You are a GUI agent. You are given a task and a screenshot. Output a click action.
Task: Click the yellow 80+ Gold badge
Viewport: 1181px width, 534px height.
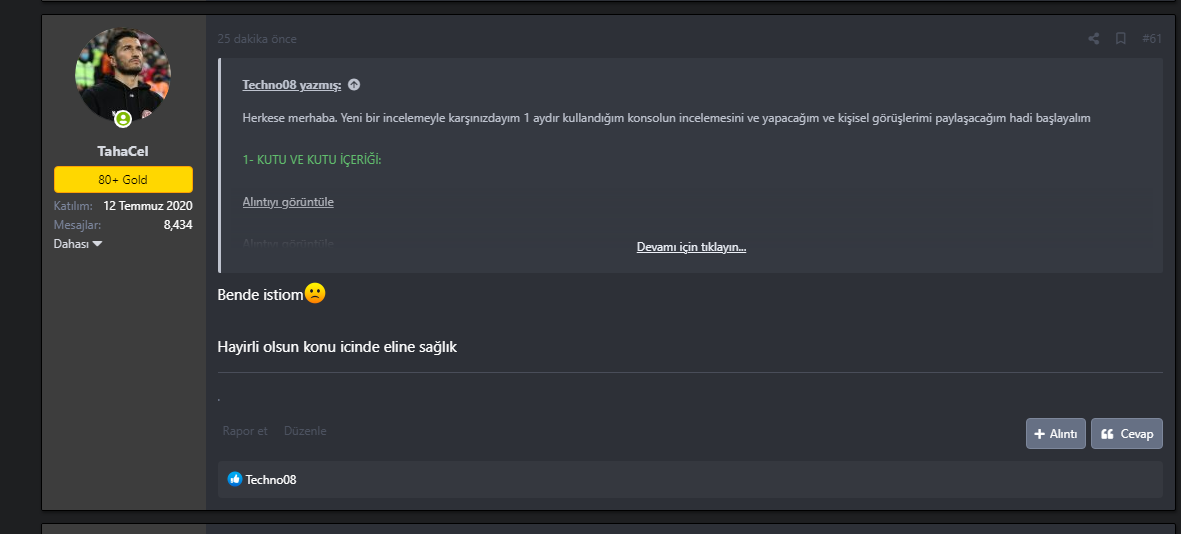123,180
